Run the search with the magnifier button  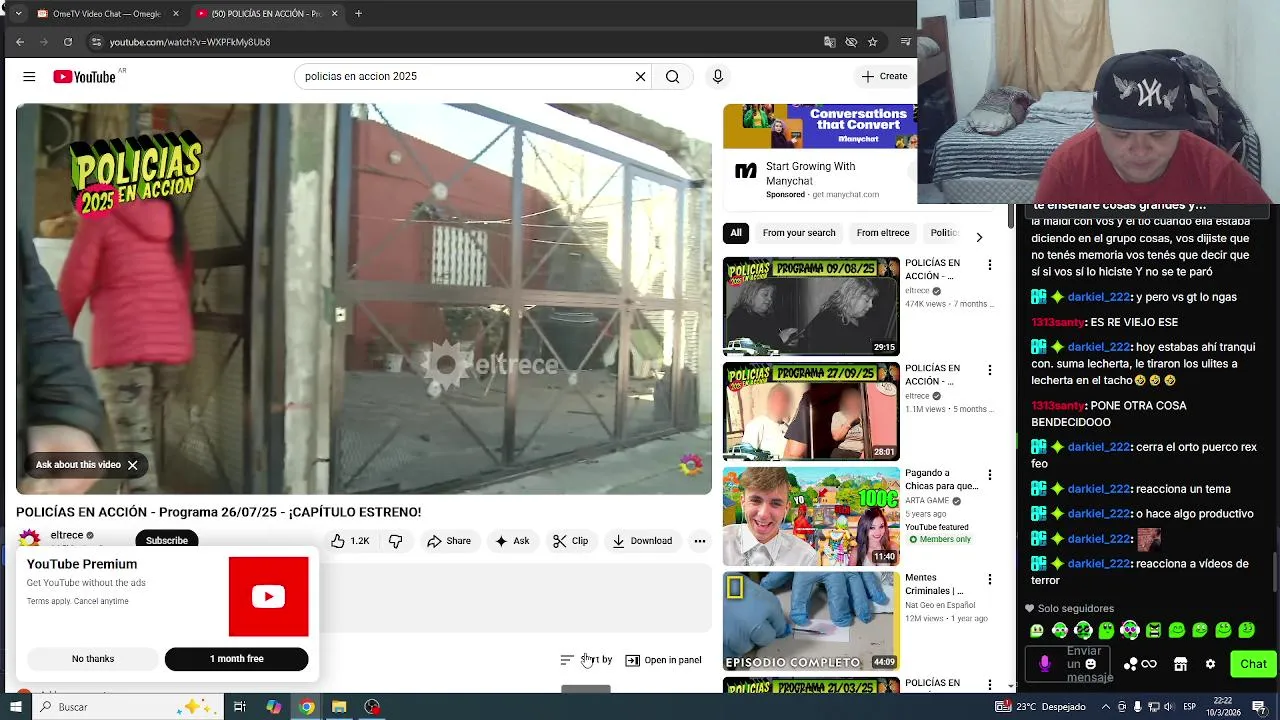point(672,76)
